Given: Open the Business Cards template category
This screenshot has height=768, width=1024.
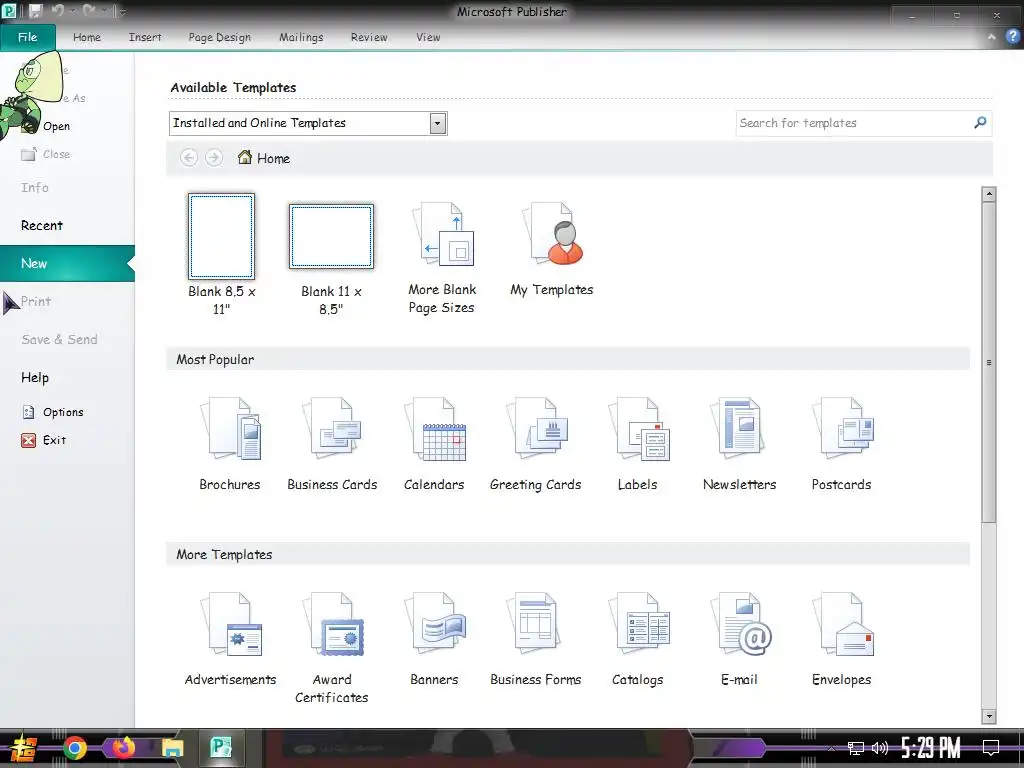Looking at the screenshot, I should point(332,444).
